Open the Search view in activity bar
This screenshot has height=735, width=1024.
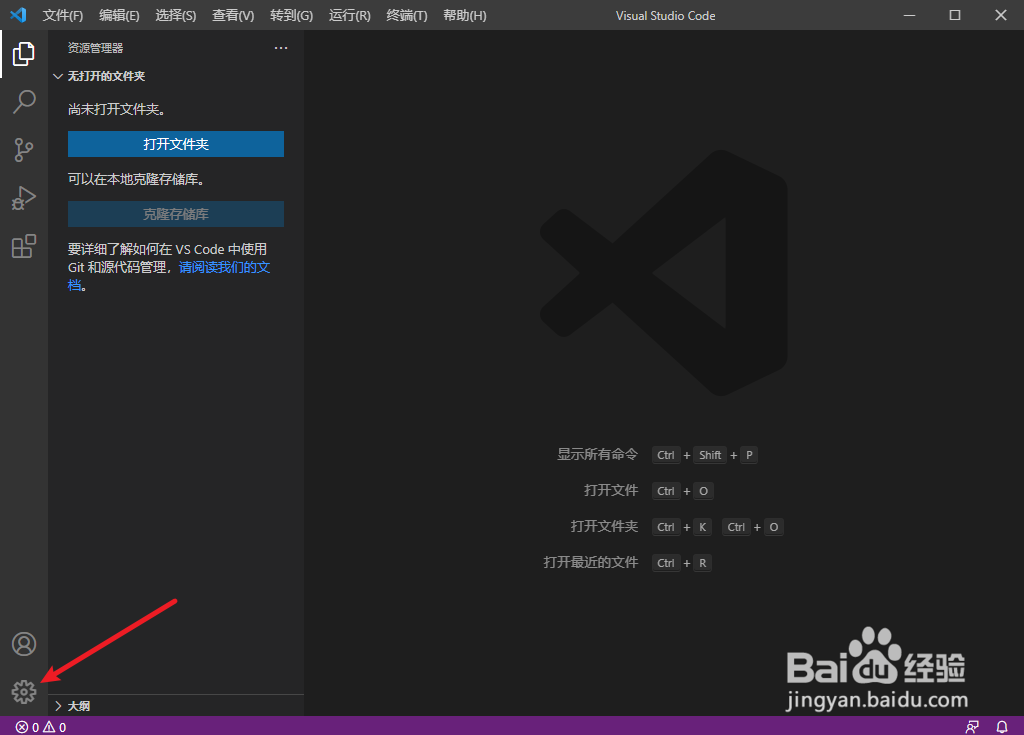click(x=24, y=102)
